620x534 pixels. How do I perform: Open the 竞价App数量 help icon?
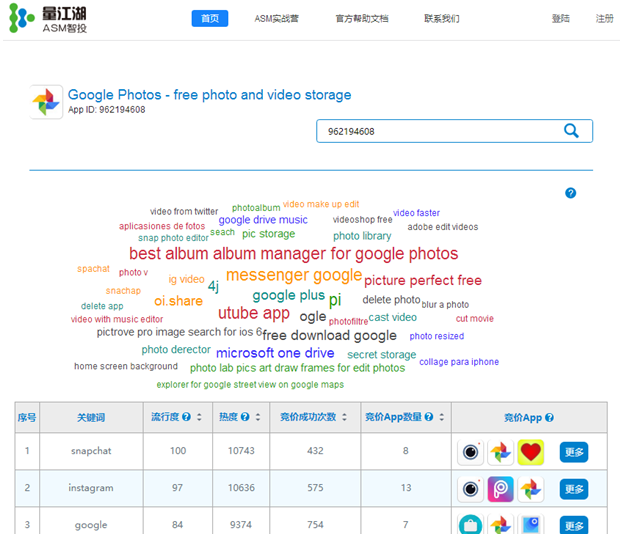pos(429,417)
